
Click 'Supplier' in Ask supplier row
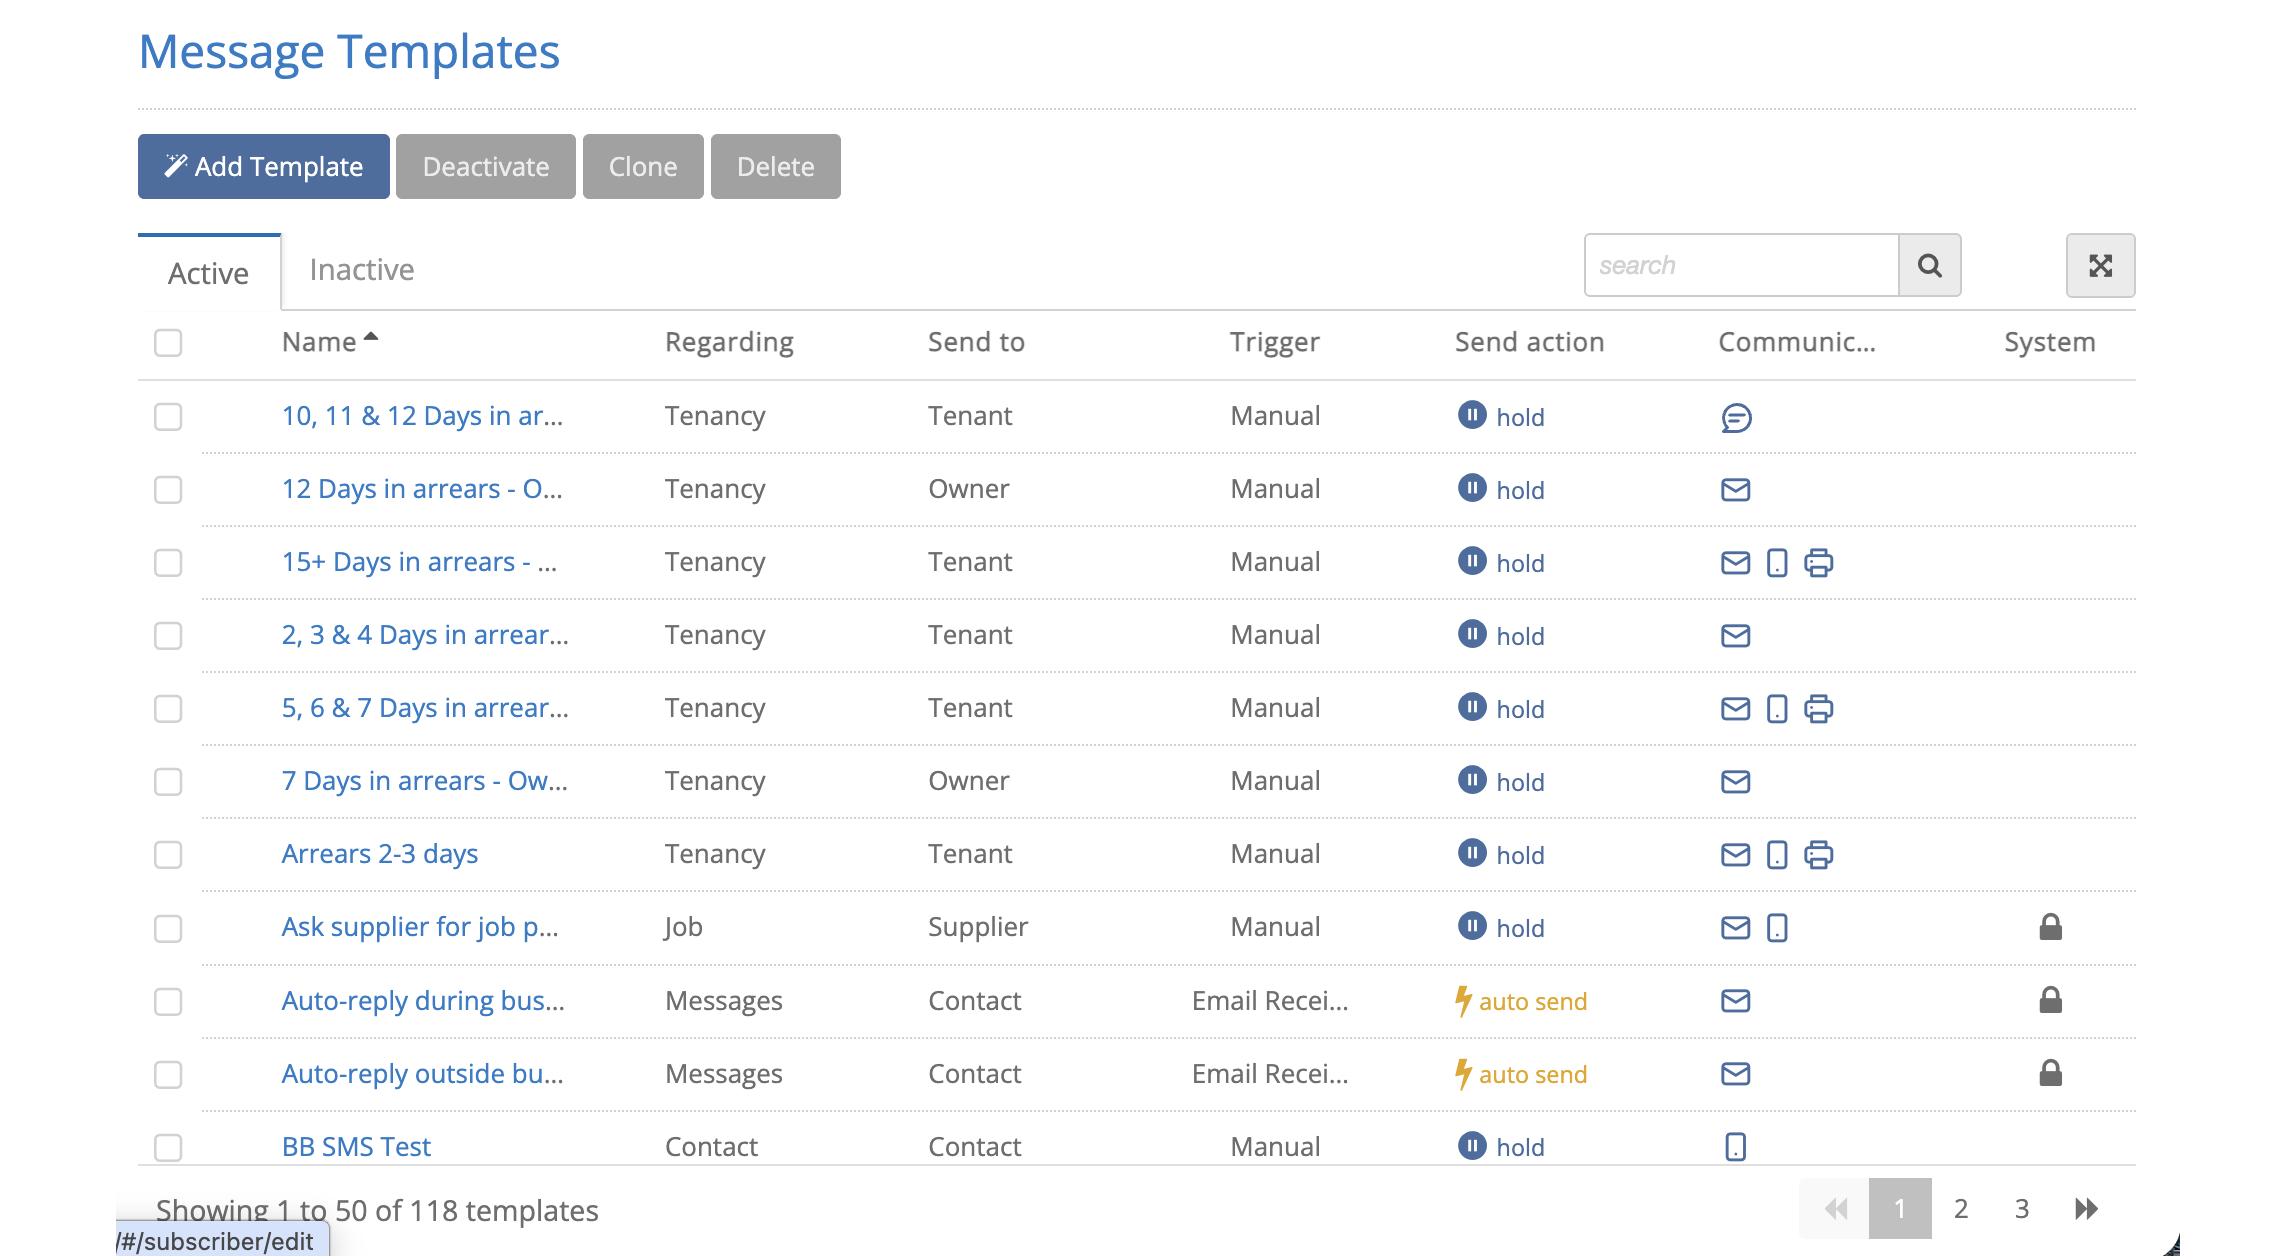[x=978, y=927]
